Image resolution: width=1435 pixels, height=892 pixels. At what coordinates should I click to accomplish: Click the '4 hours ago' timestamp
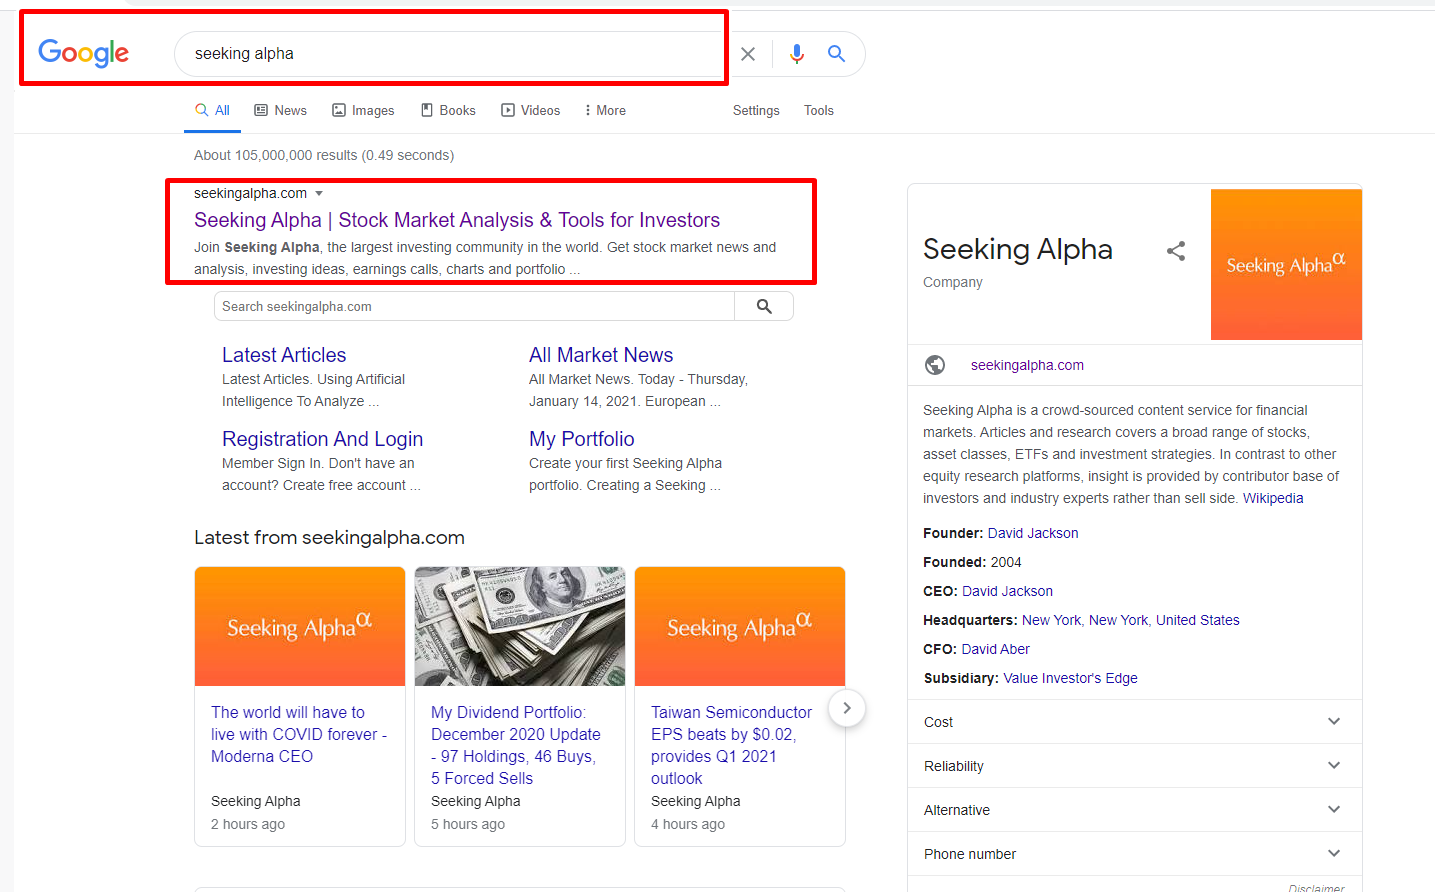click(x=688, y=824)
